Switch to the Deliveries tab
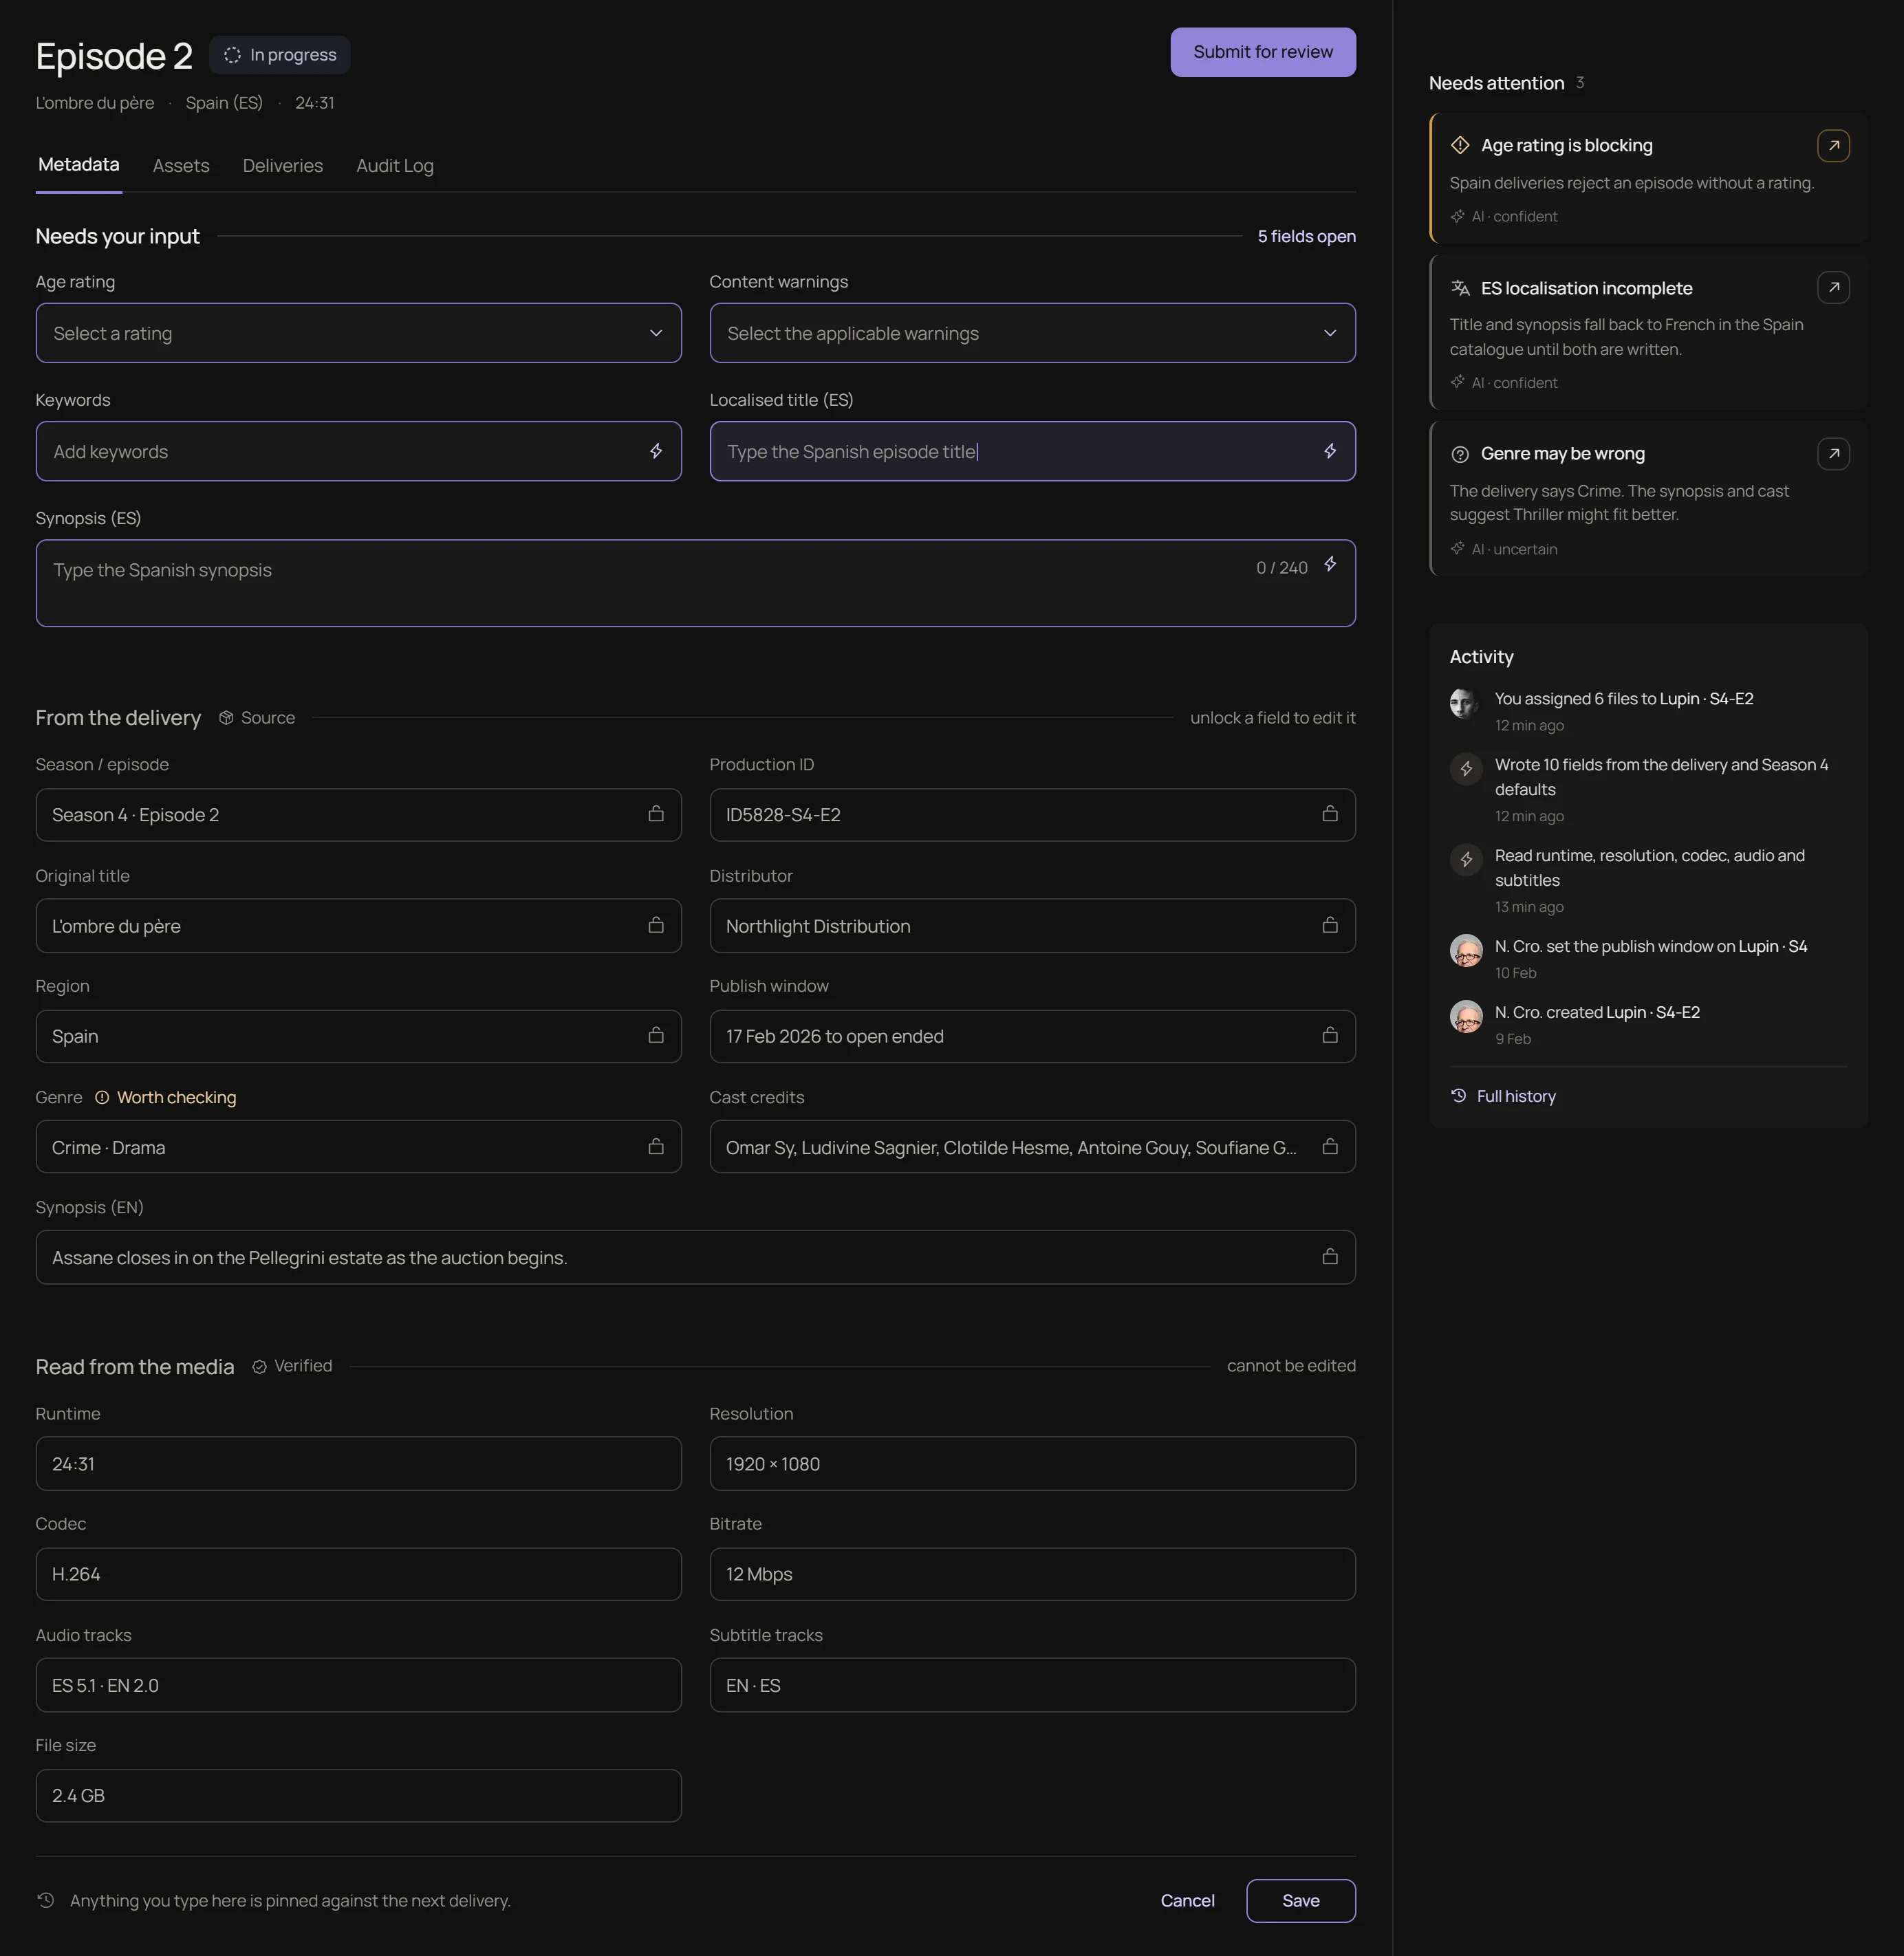The image size is (1904, 1956). [x=283, y=166]
